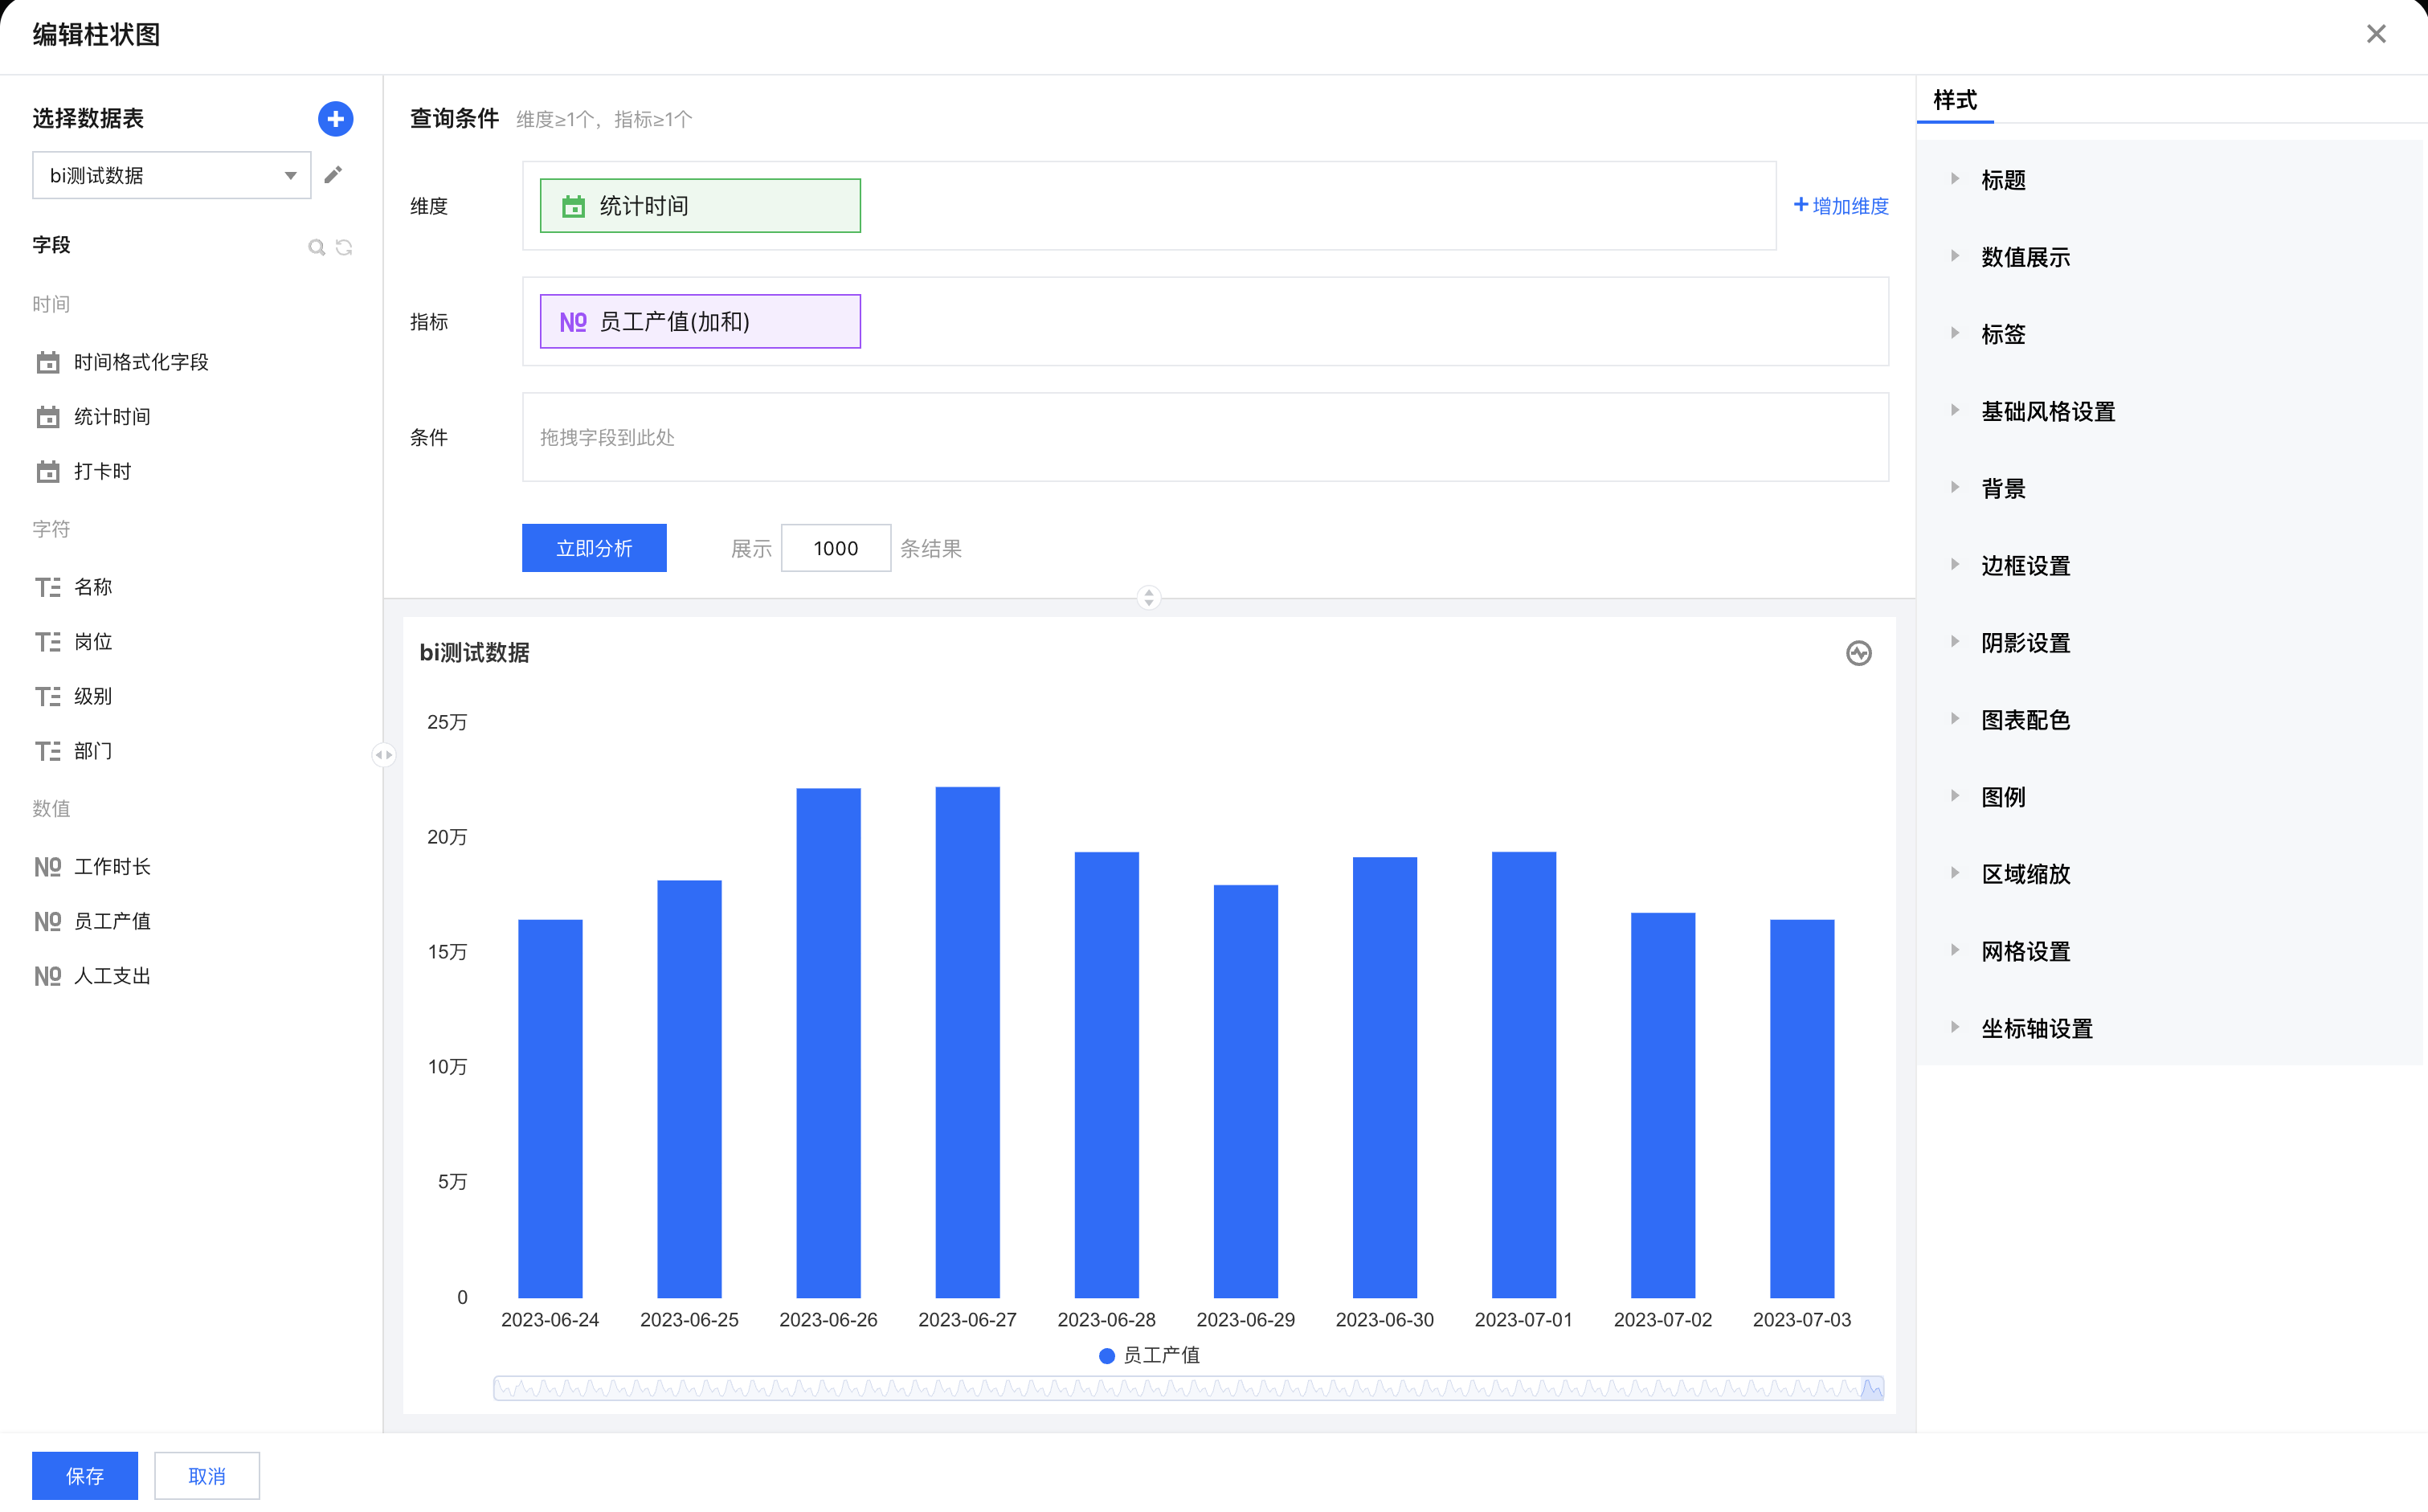Click the 增加维度 link
Image resolution: width=2428 pixels, height=1512 pixels.
(1840, 206)
